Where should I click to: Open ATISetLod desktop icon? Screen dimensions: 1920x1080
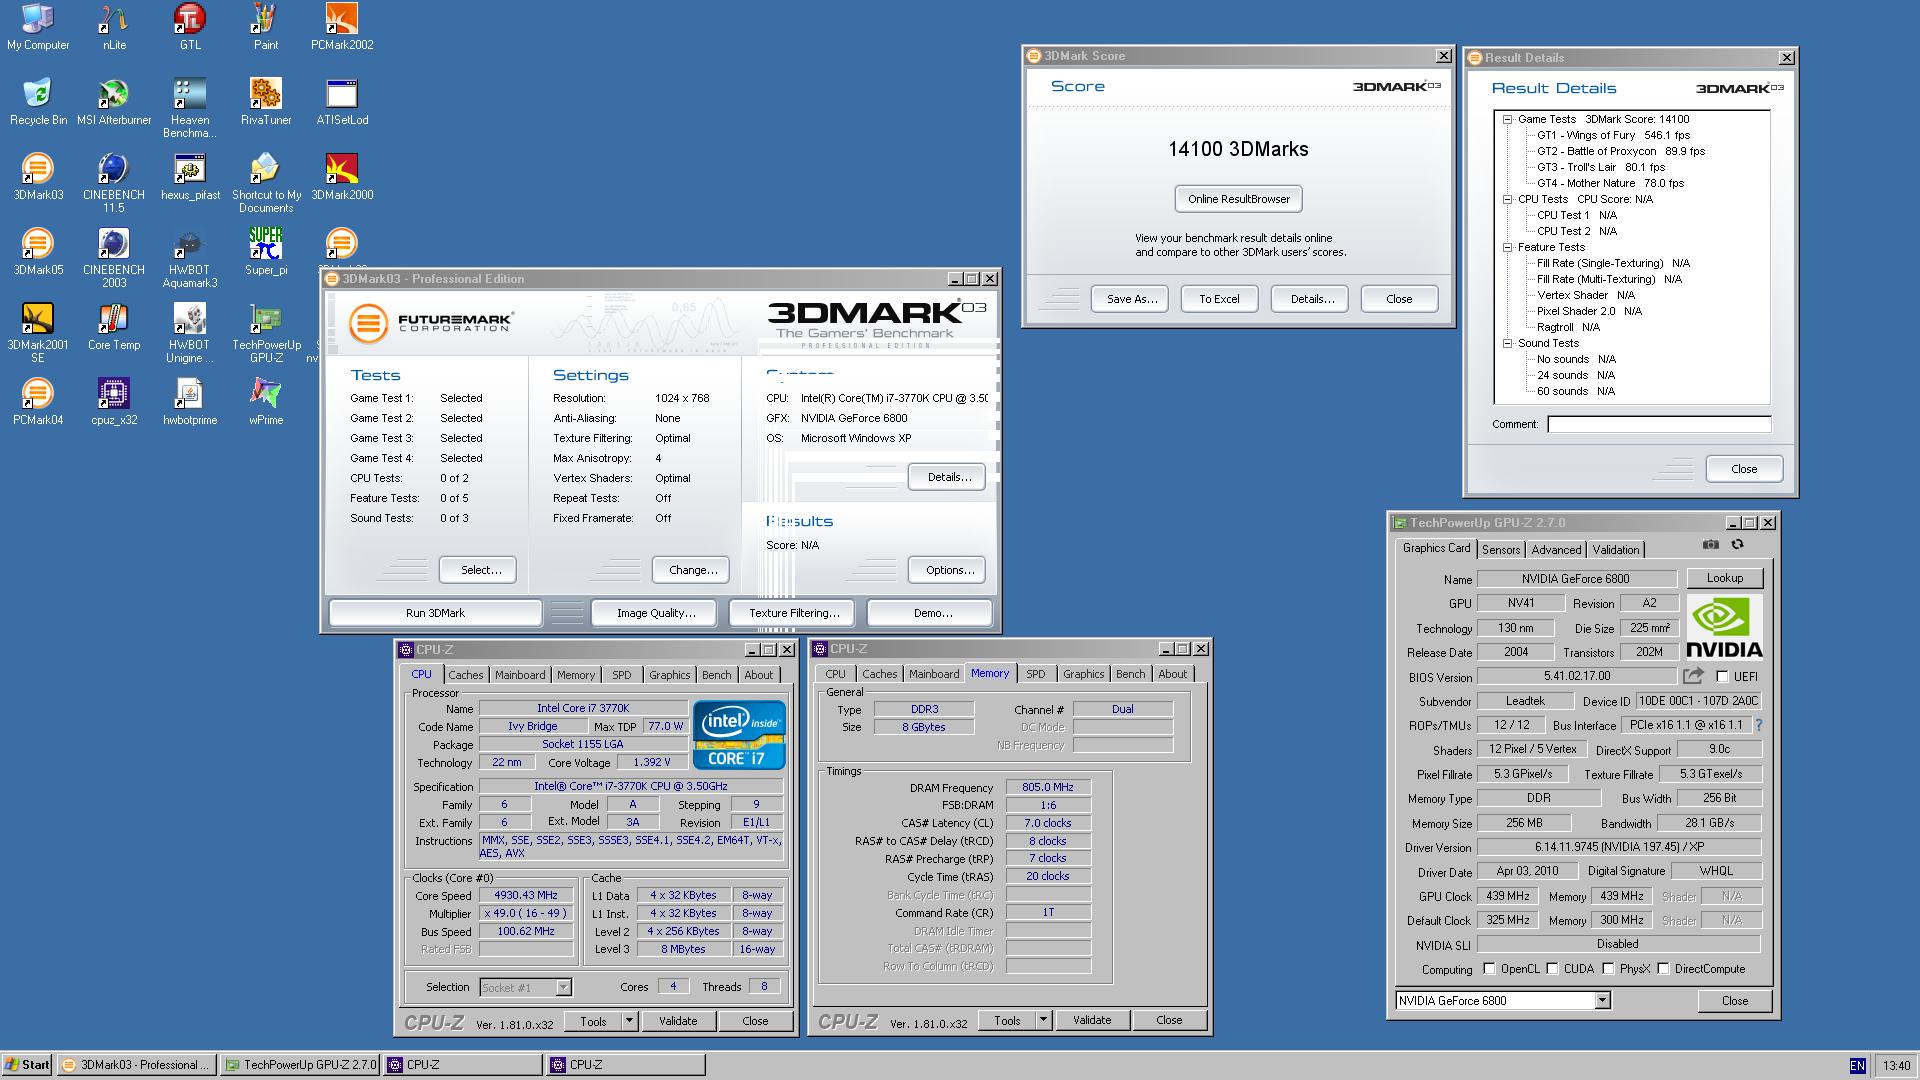click(x=342, y=102)
